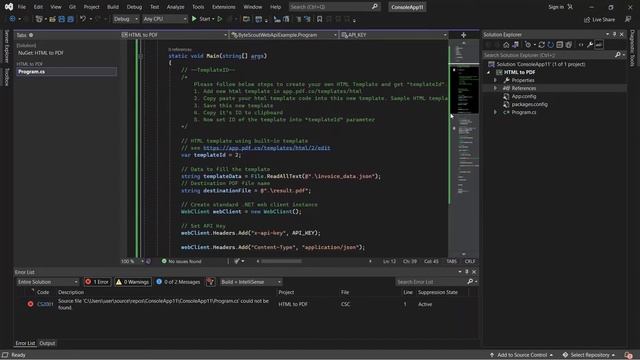Collapse the HTML to PDF project node
Image resolution: width=640 pixels, height=360 pixels.
[x=489, y=72]
